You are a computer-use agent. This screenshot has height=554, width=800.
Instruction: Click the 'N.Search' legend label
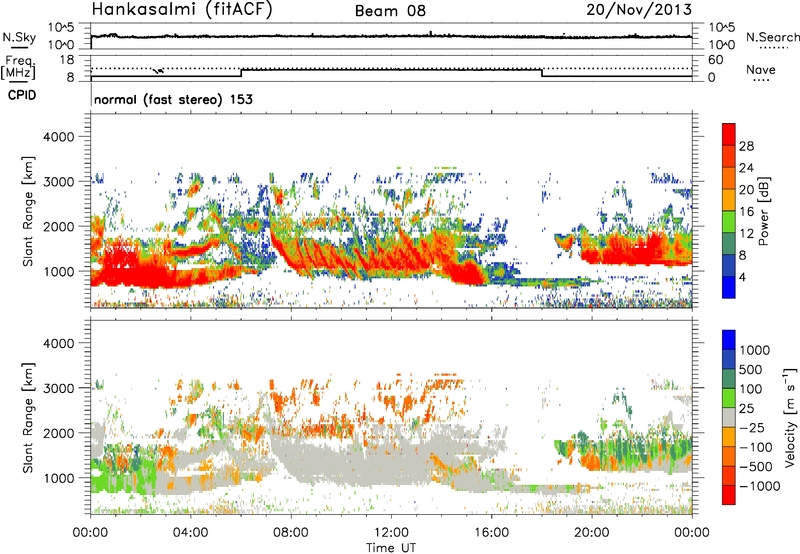(x=772, y=37)
